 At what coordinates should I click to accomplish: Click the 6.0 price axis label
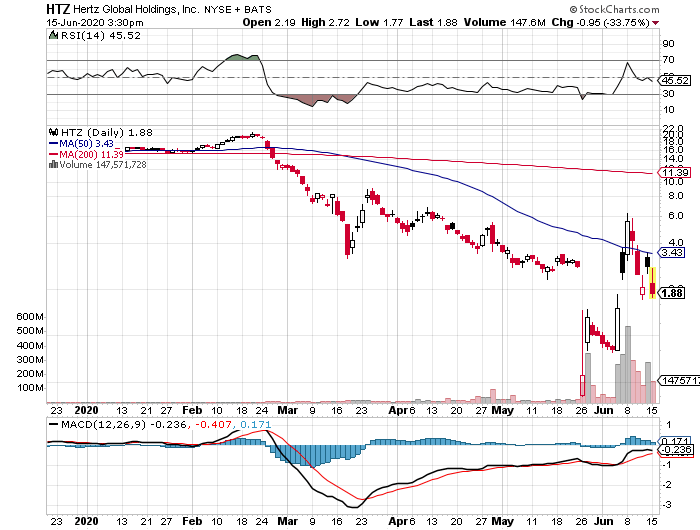(x=676, y=216)
